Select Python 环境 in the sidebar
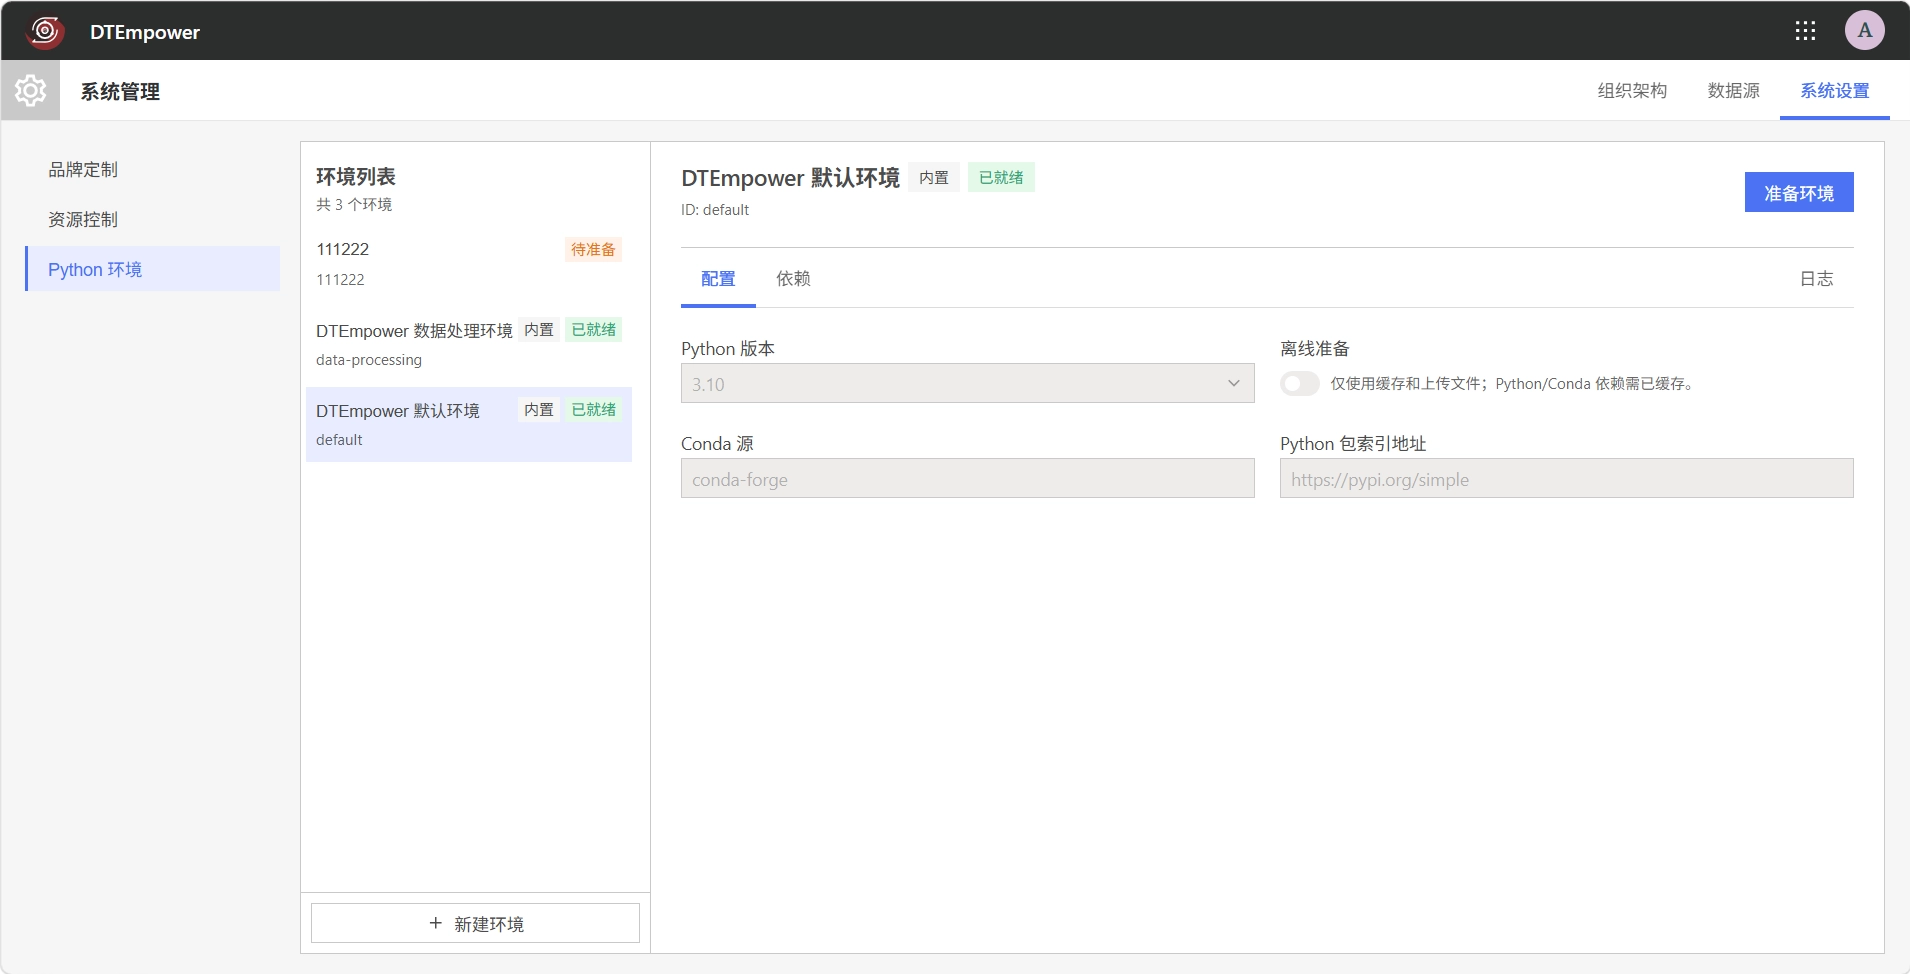This screenshot has height=974, width=1910. coord(153,269)
